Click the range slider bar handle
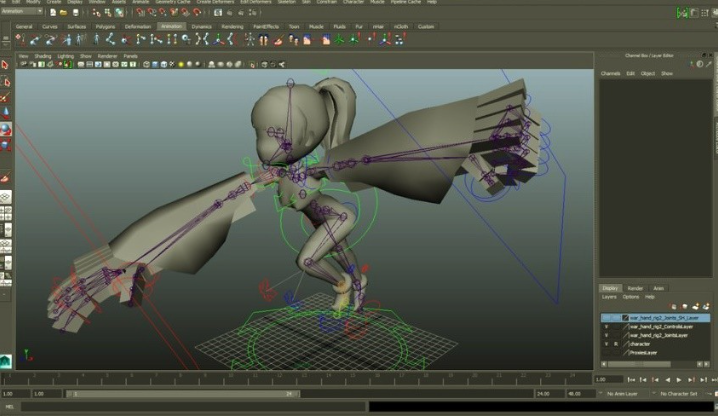The image size is (718, 416). (x=183, y=394)
